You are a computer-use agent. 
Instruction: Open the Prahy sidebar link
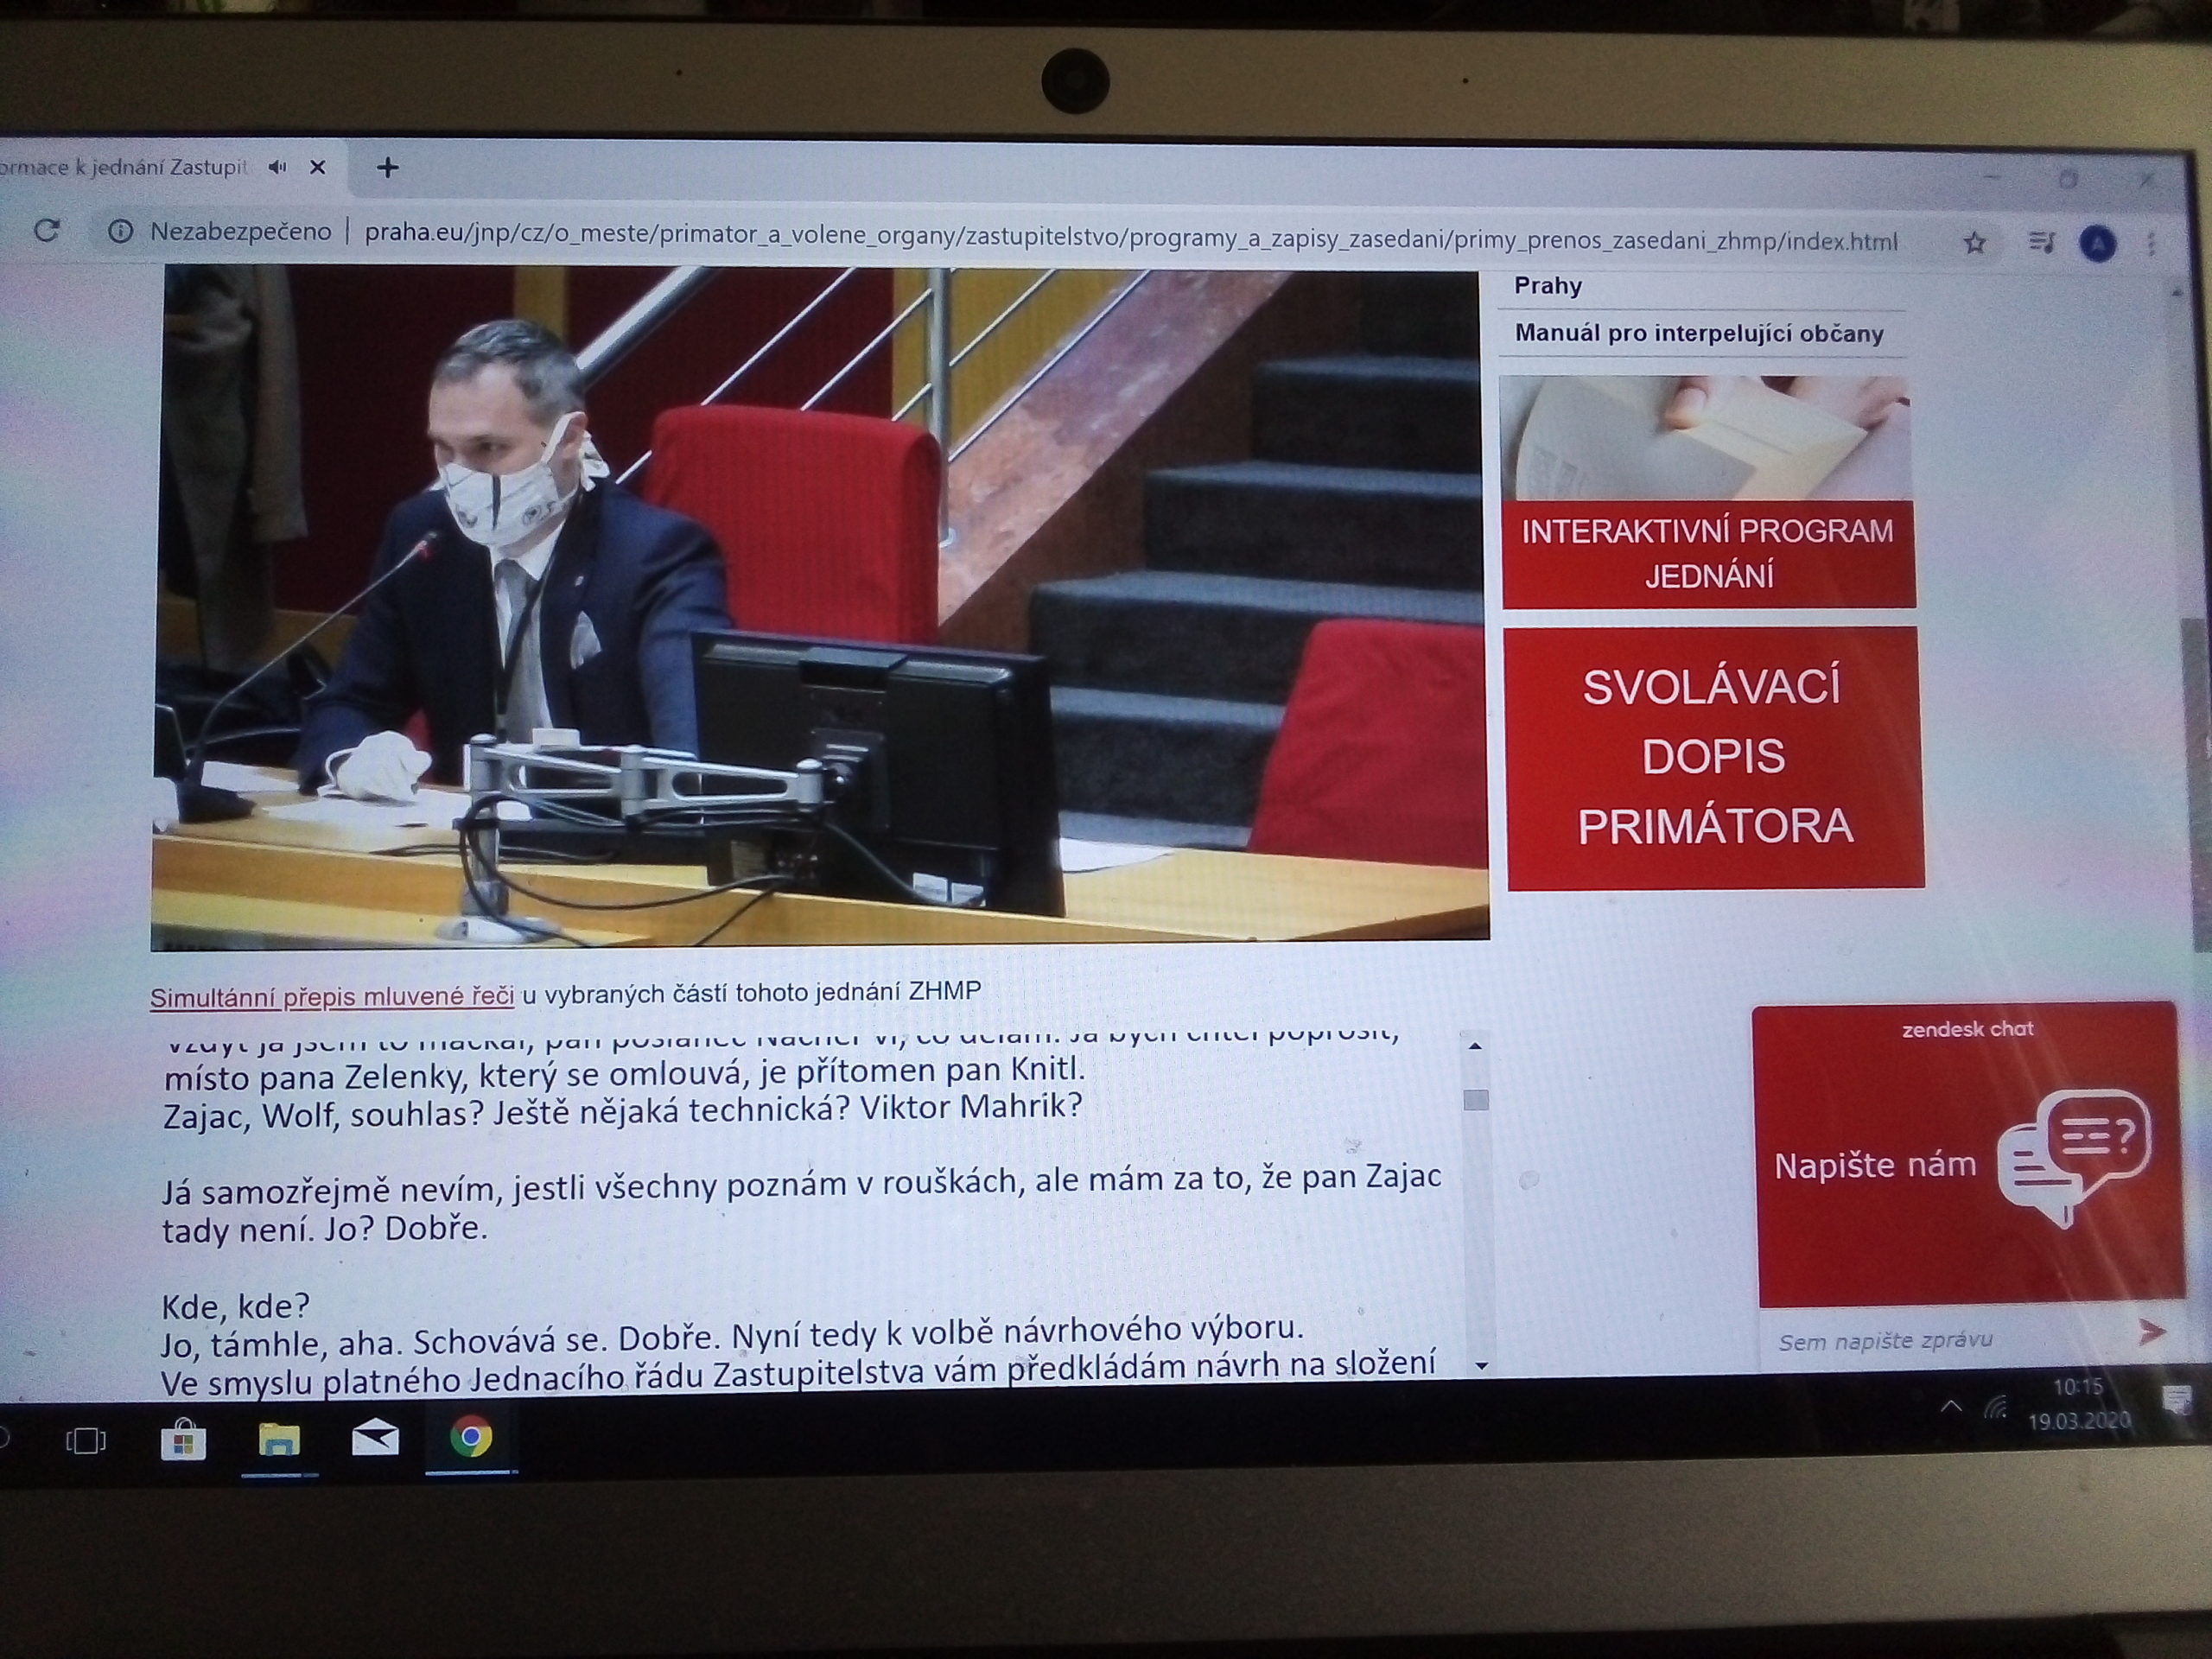(x=1548, y=286)
